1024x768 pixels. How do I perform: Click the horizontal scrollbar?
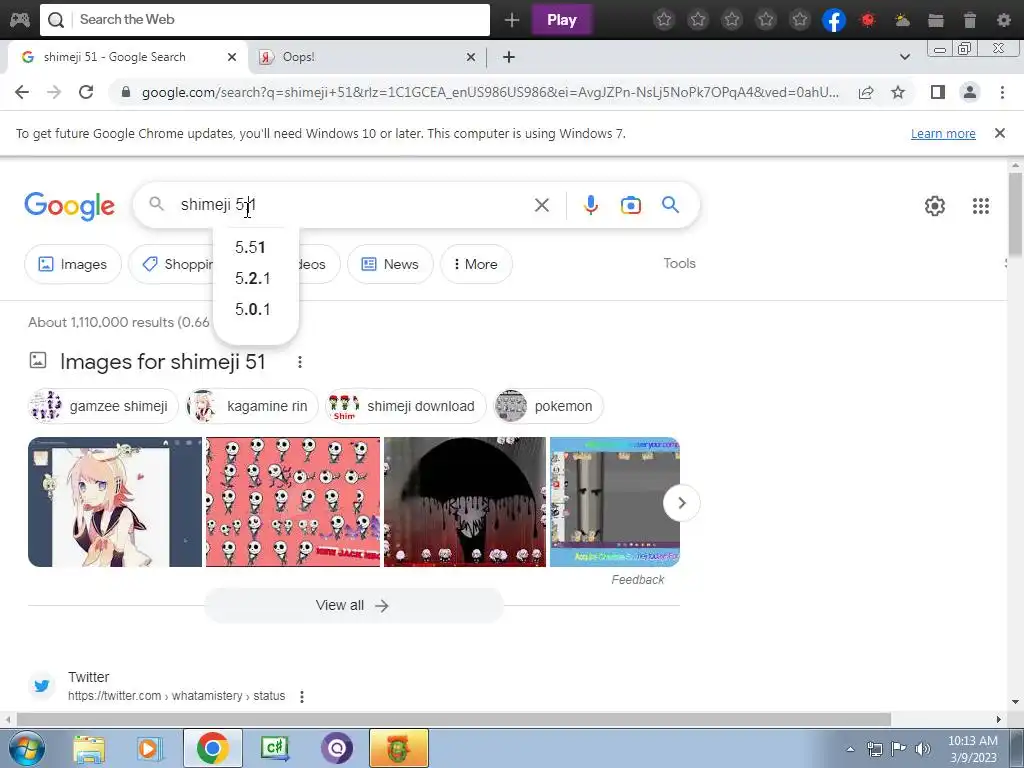pyautogui.click(x=453, y=719)
